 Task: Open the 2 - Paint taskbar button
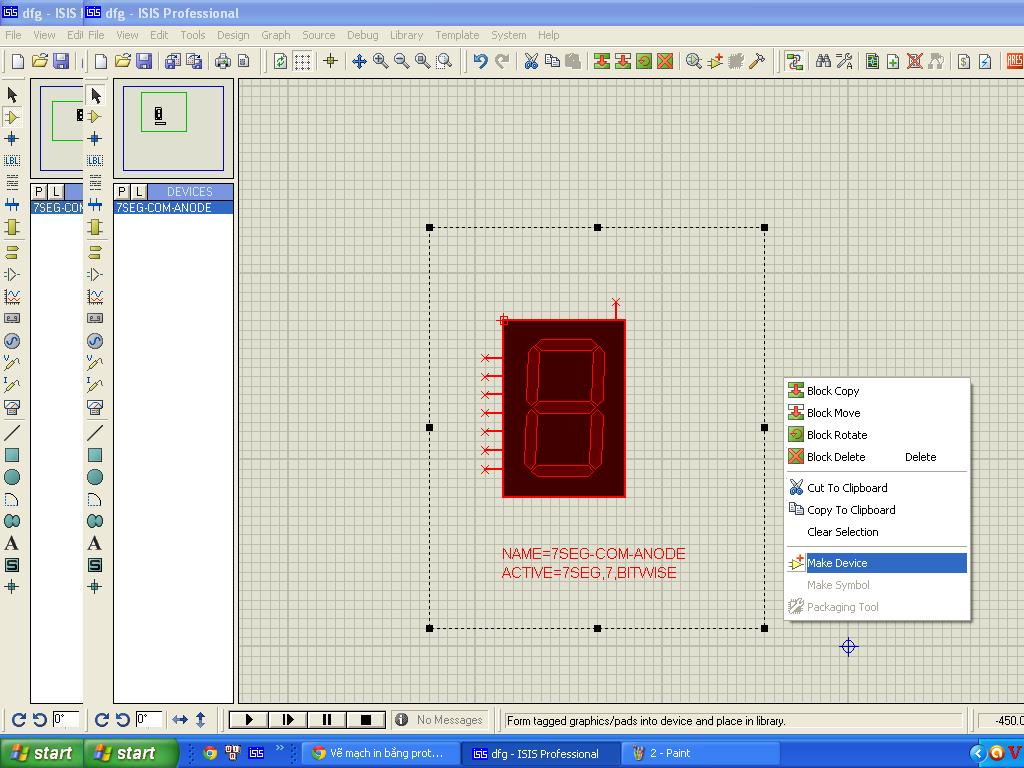(x=670, y=753)
